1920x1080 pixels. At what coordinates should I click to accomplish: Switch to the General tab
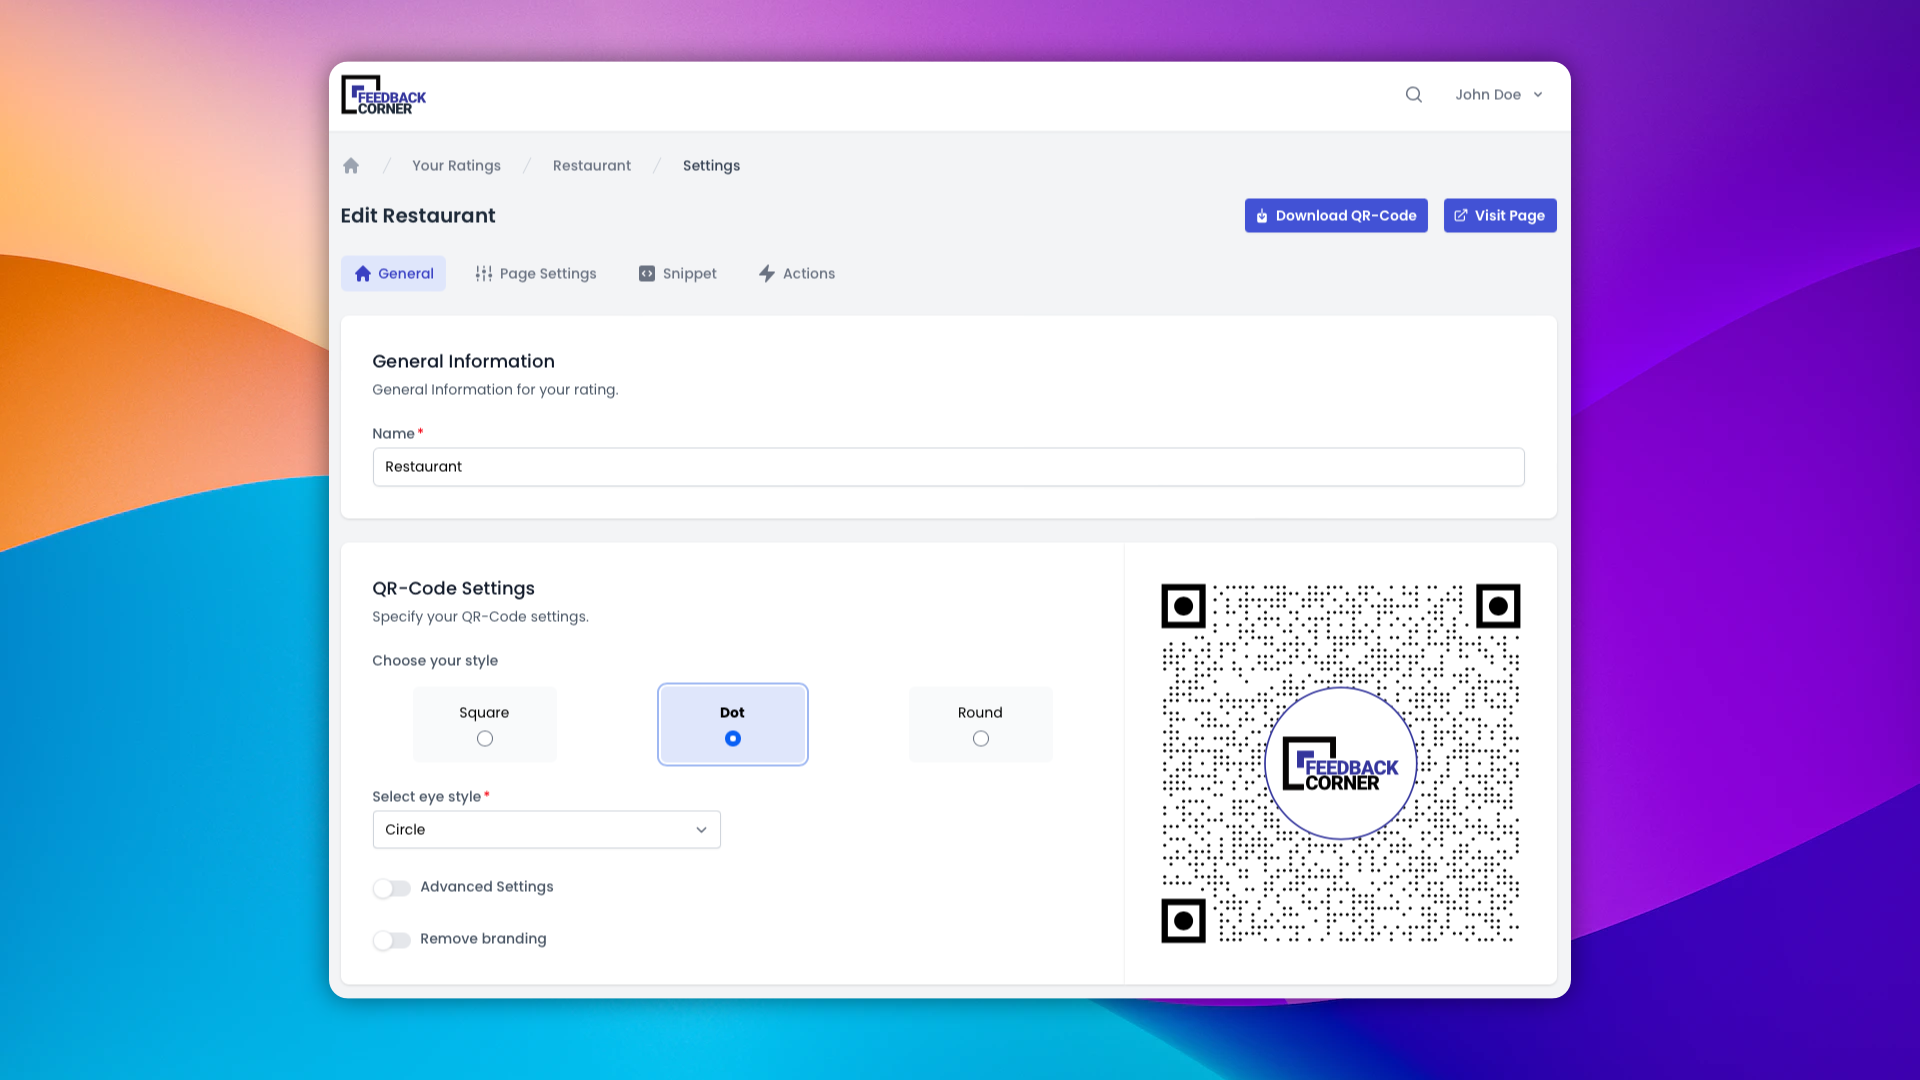(393, 273)
